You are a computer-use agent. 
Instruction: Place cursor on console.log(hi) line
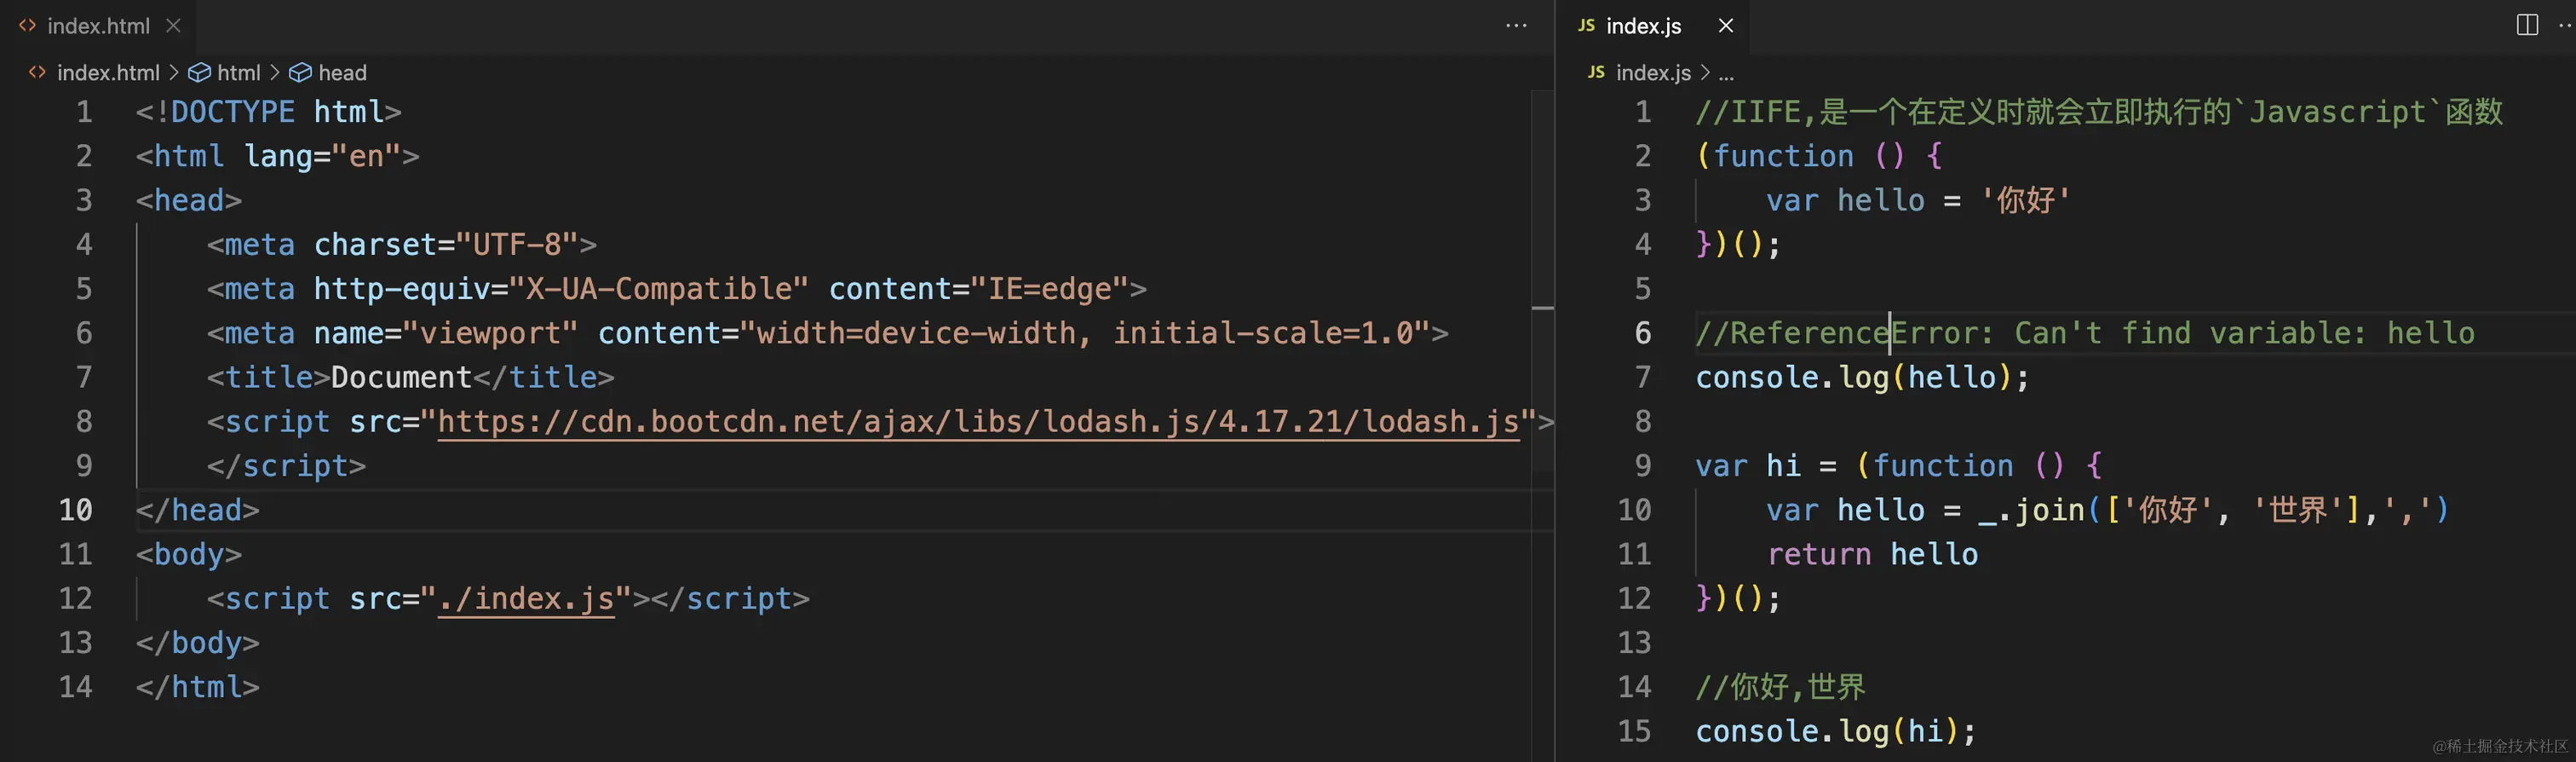[x=1835, y=731]
